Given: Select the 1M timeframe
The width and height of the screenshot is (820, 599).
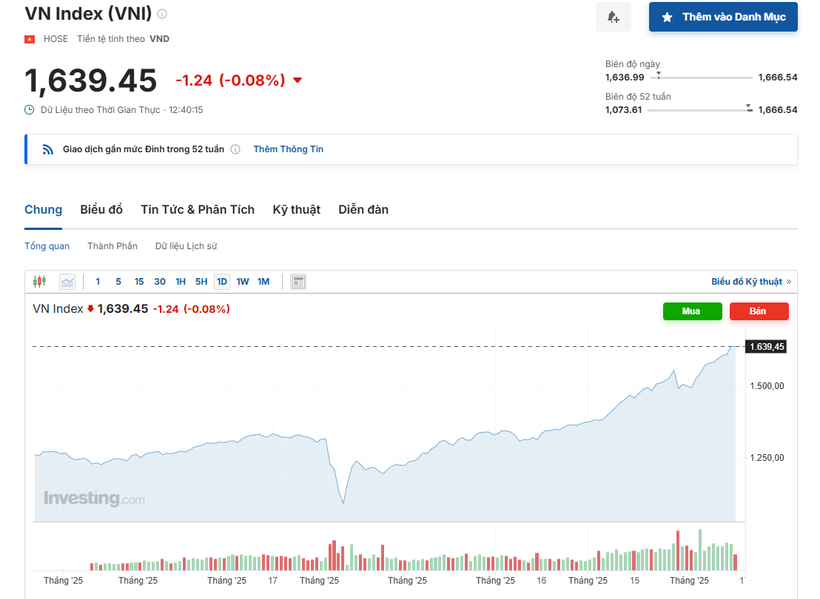Looking at the screenshot, I should tap(263, 281).
